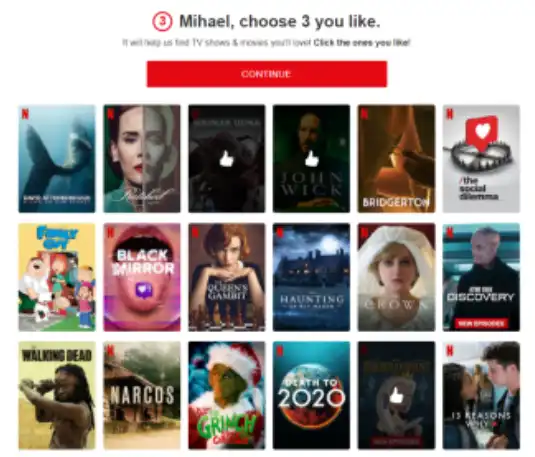Pick the Narcos poster

pos(142,395)
